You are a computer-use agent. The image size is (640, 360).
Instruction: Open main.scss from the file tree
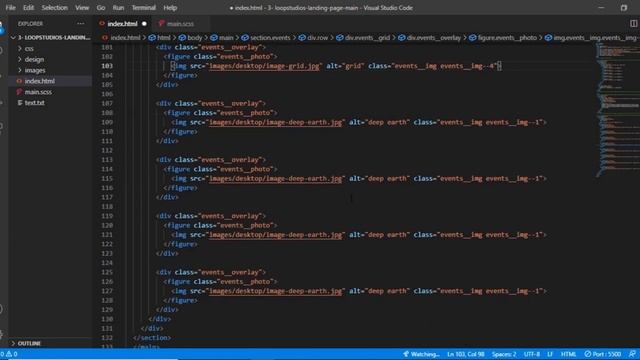tap(38, 92)
